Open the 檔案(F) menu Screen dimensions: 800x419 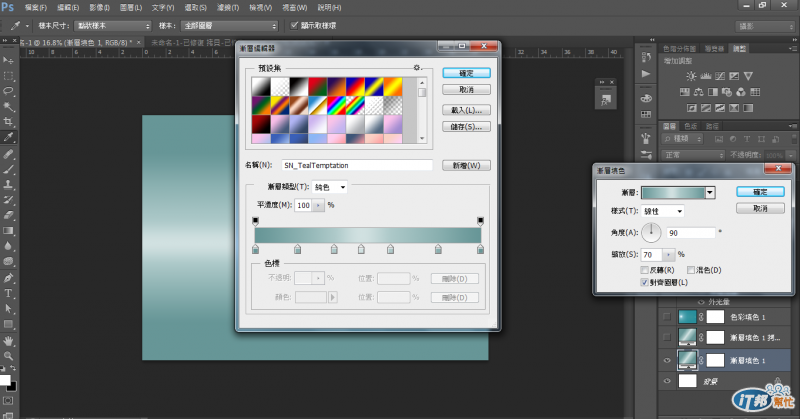35,8
